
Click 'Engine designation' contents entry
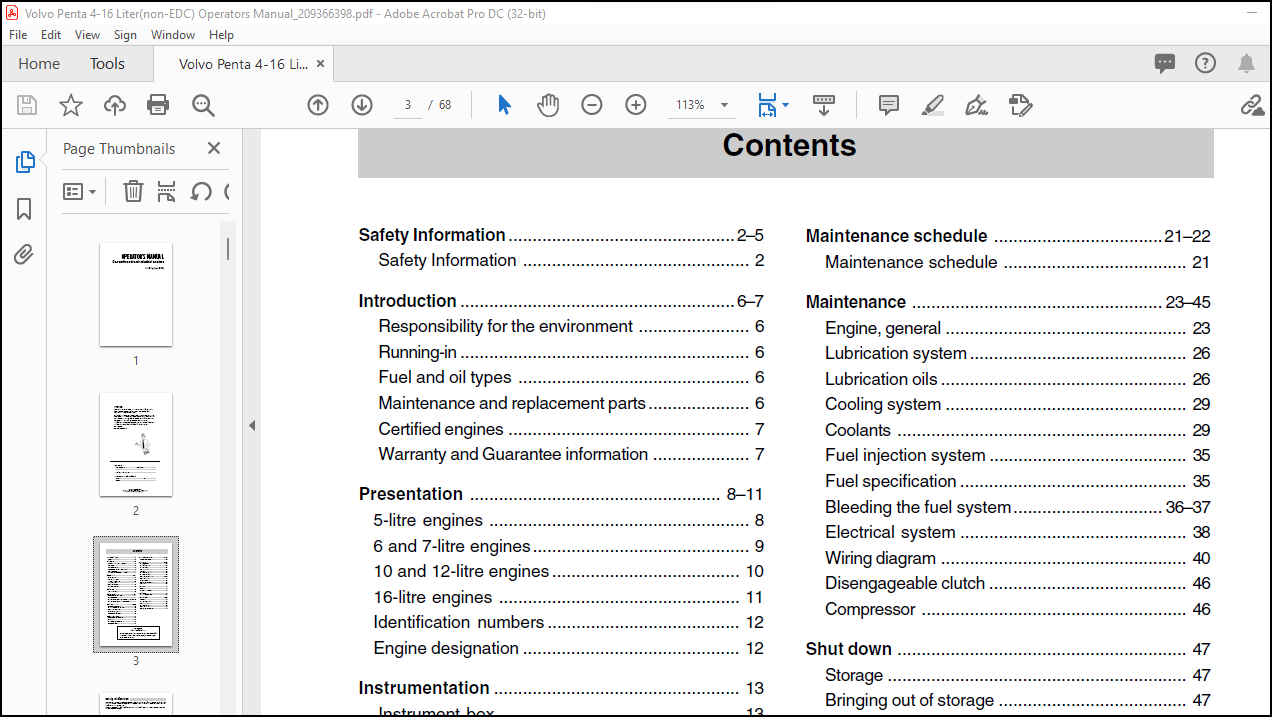(446, 648)
